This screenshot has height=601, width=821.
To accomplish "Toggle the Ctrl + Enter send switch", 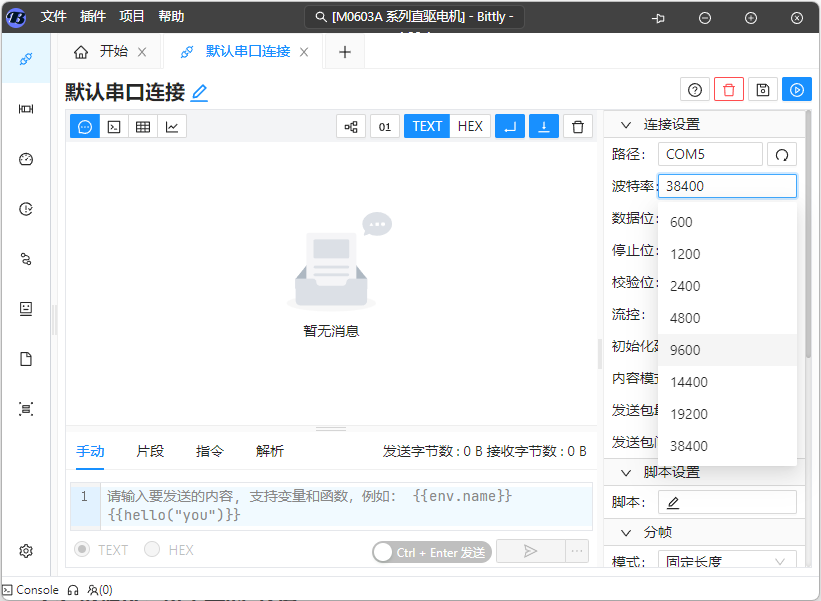I will tap(386, 552).
